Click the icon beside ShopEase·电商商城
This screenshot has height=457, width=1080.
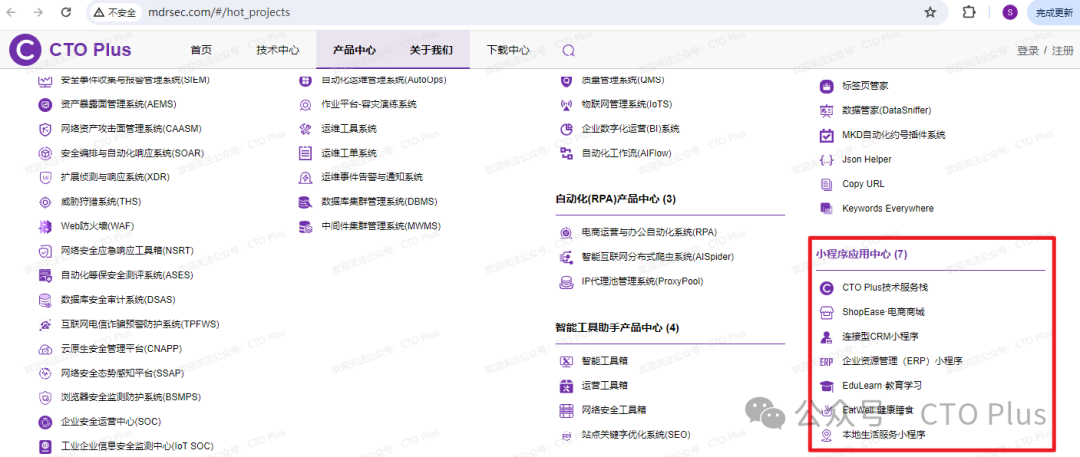(x=827, y=312)
